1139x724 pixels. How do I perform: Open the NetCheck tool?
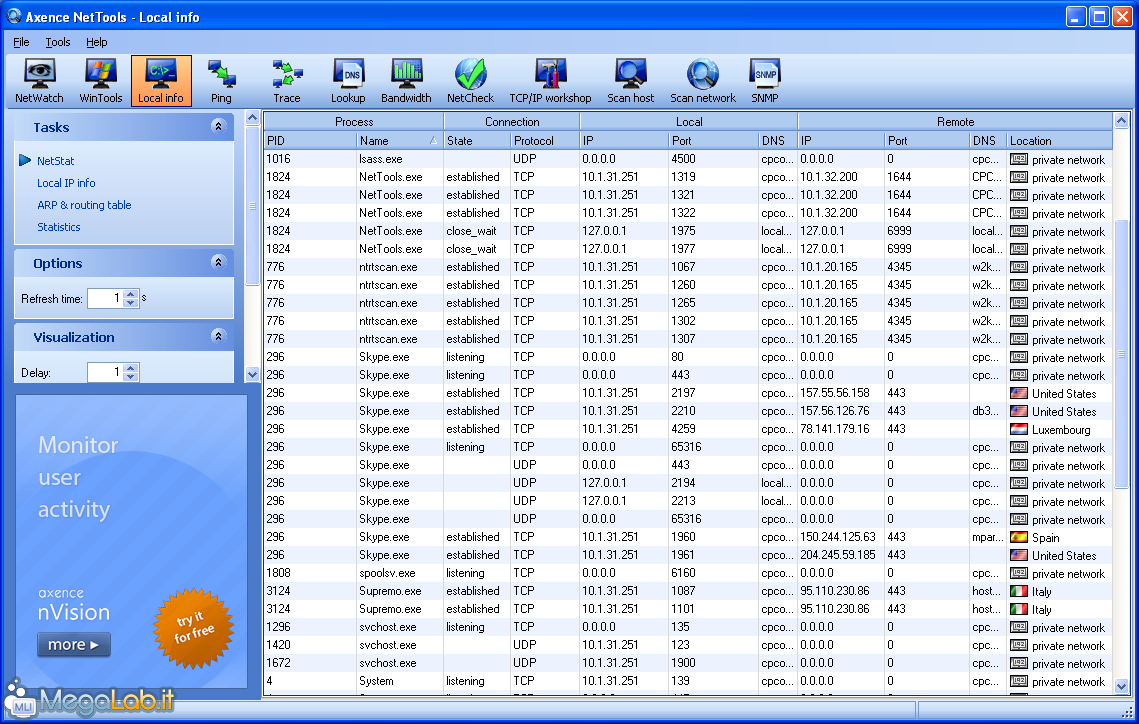470,81
